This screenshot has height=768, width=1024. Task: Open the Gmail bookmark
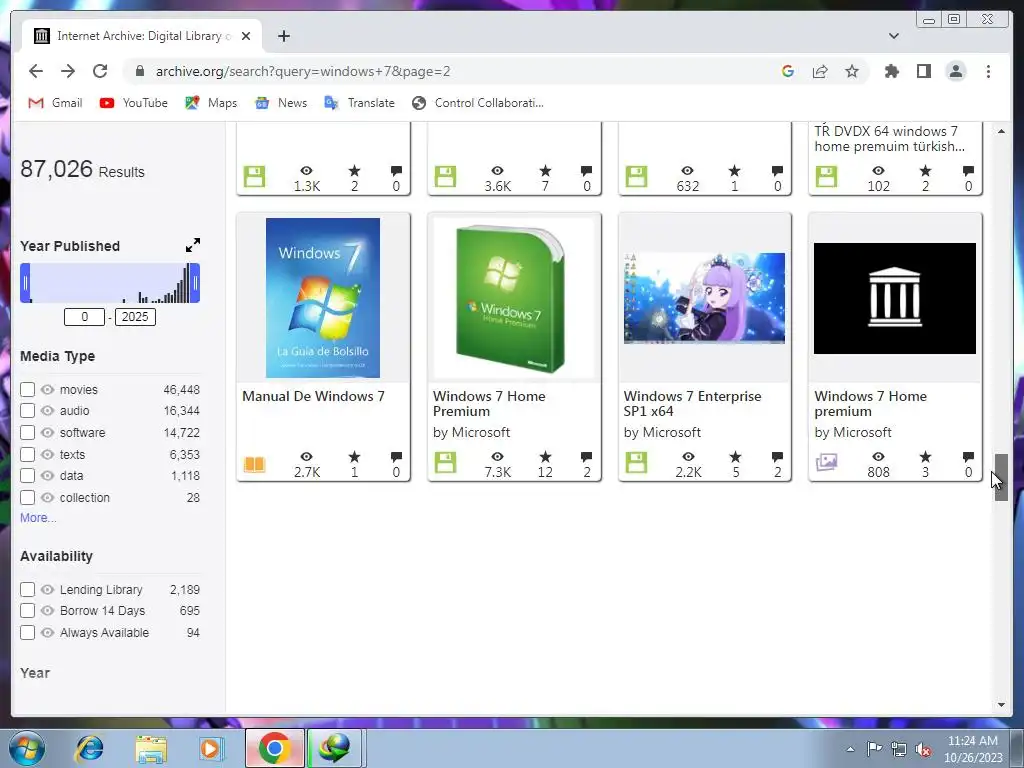click(x=56, y=103)
